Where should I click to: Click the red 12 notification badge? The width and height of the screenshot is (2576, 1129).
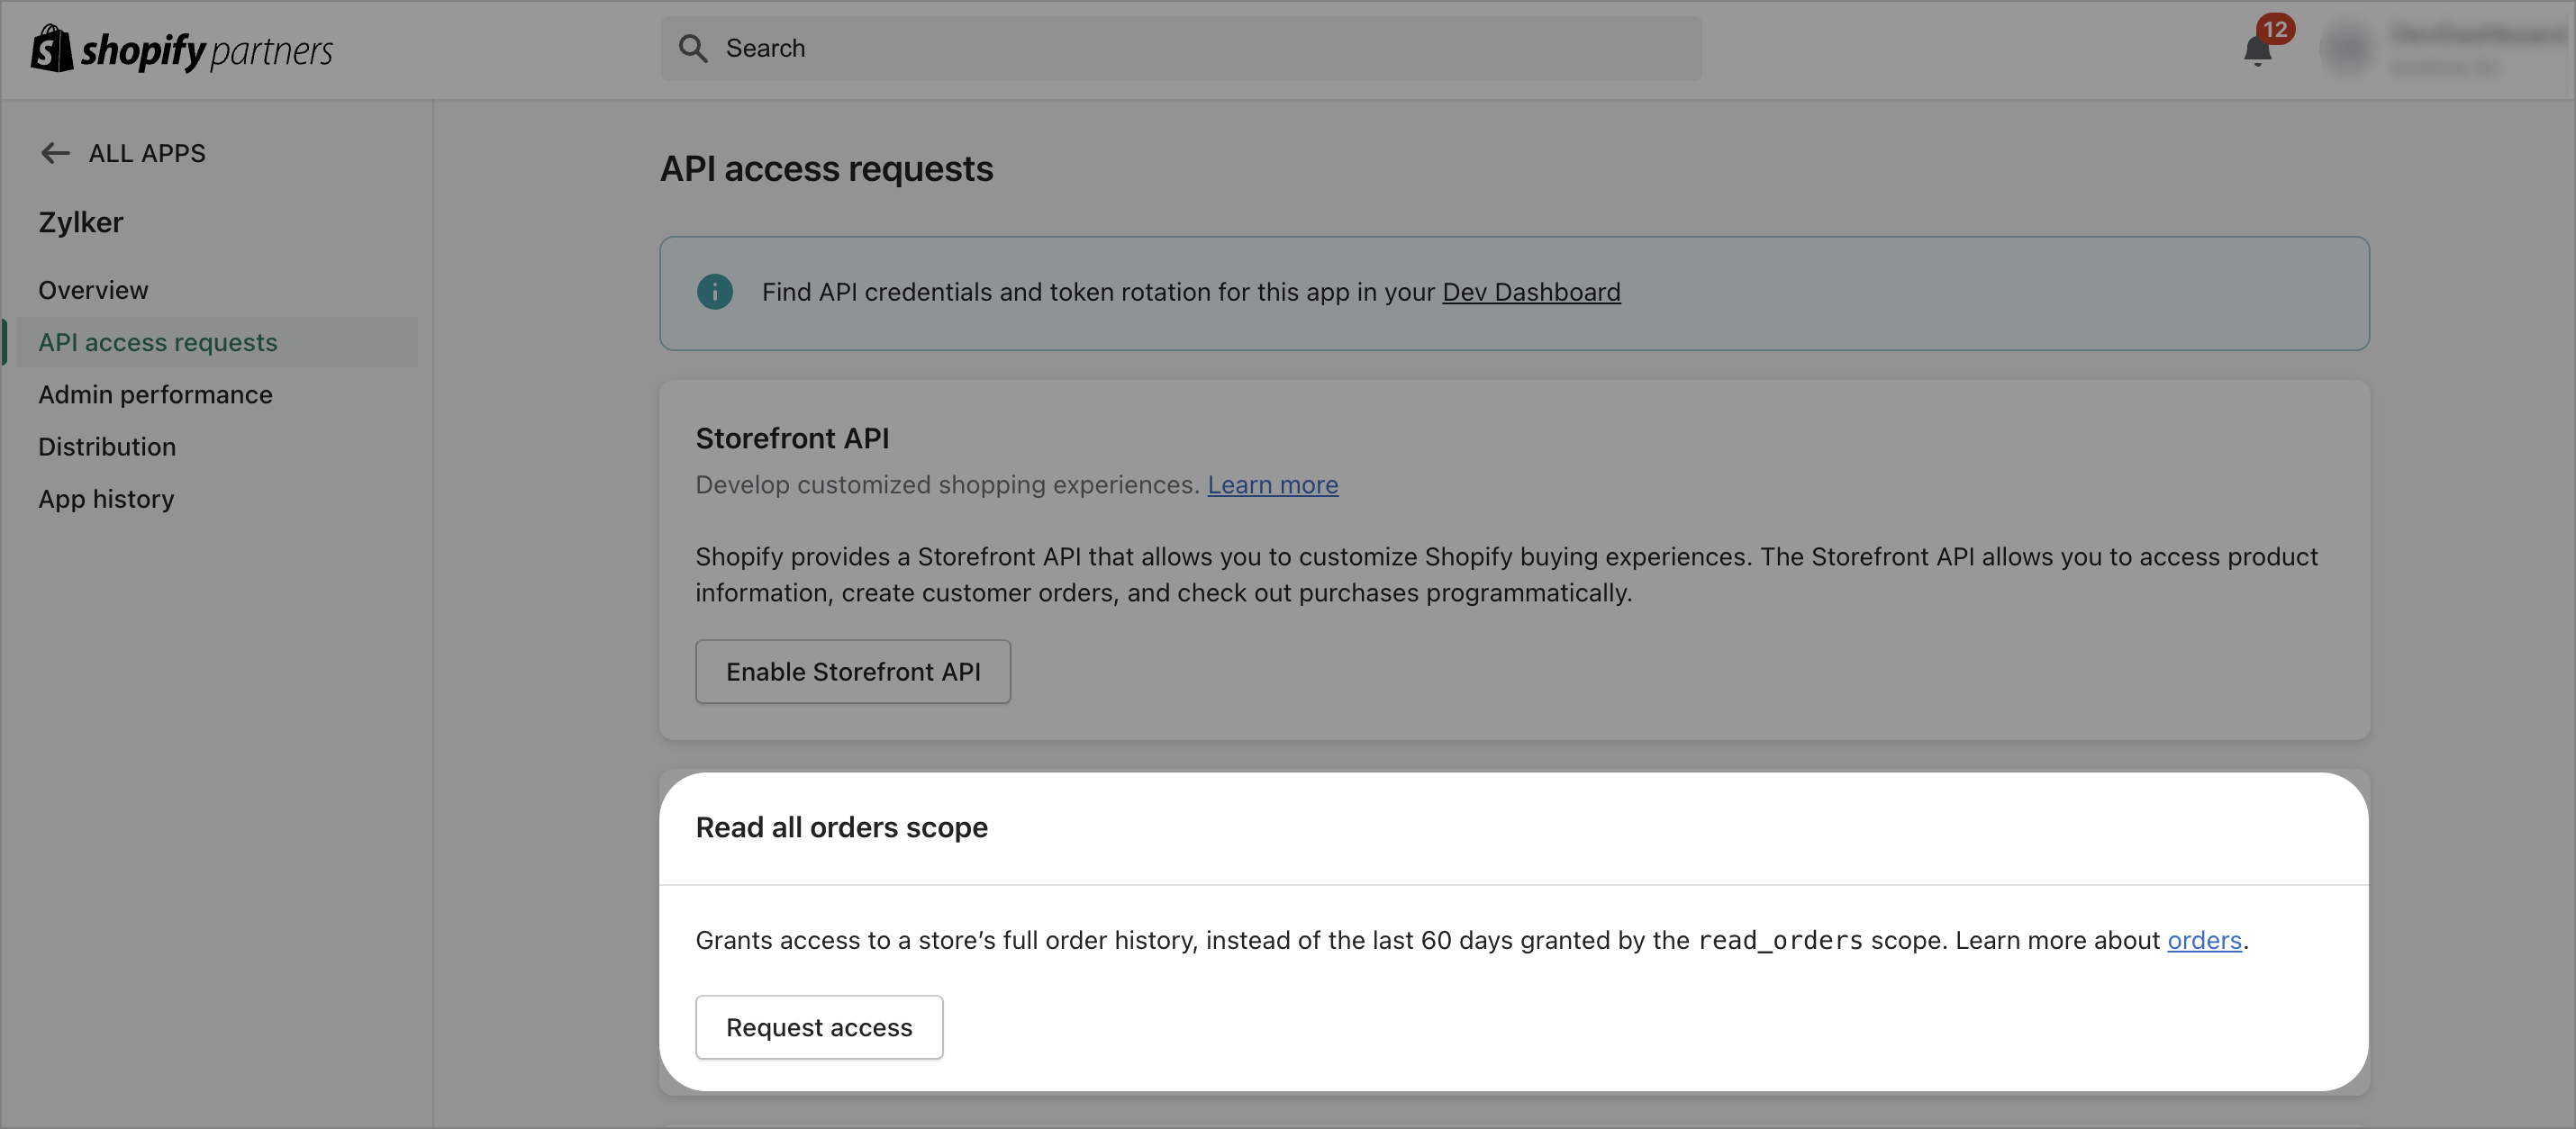pyautogui.click(x=2275, y=29)
